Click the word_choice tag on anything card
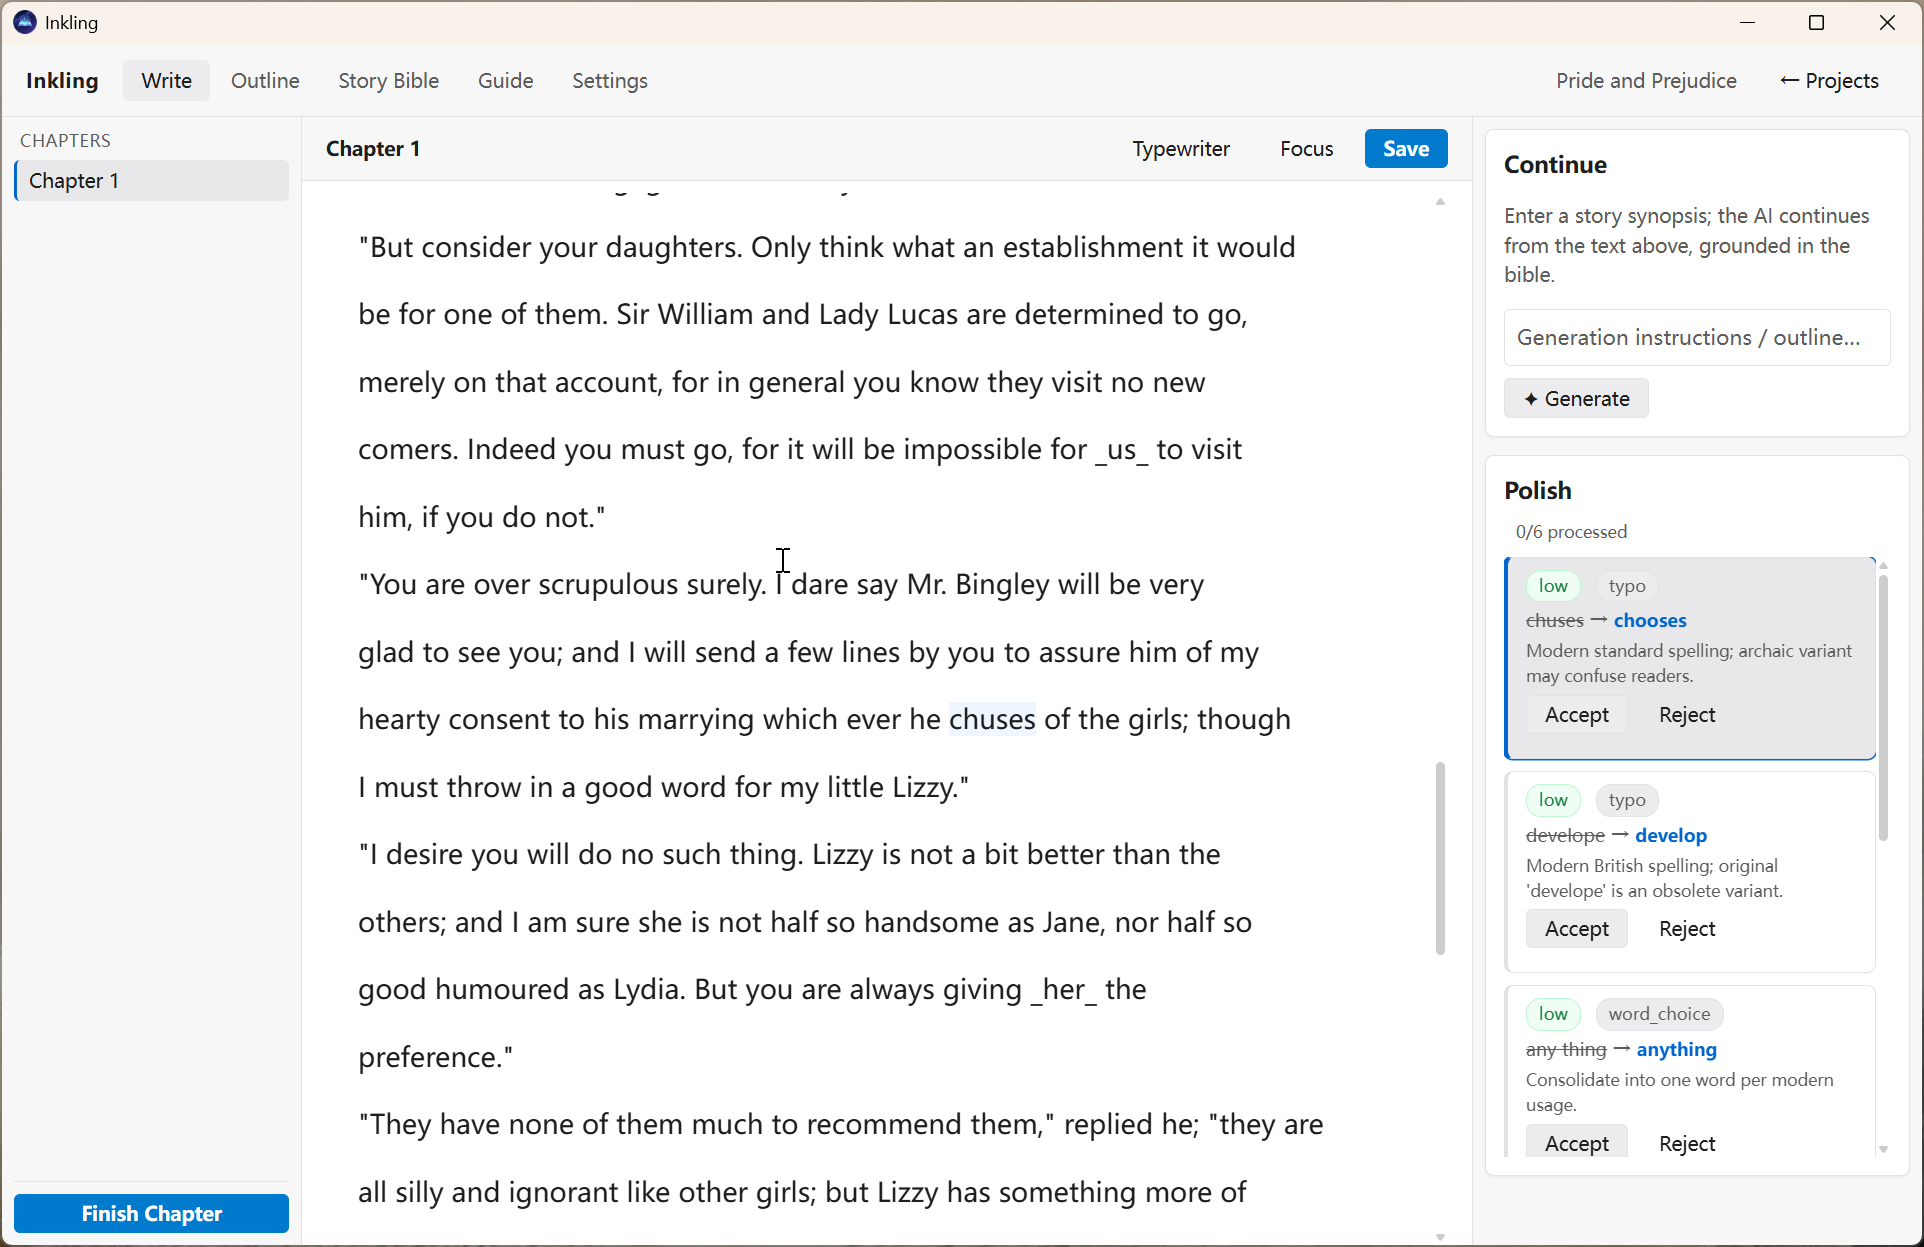This screenshot has width=1924, height=1247. click(1659, 1014)
